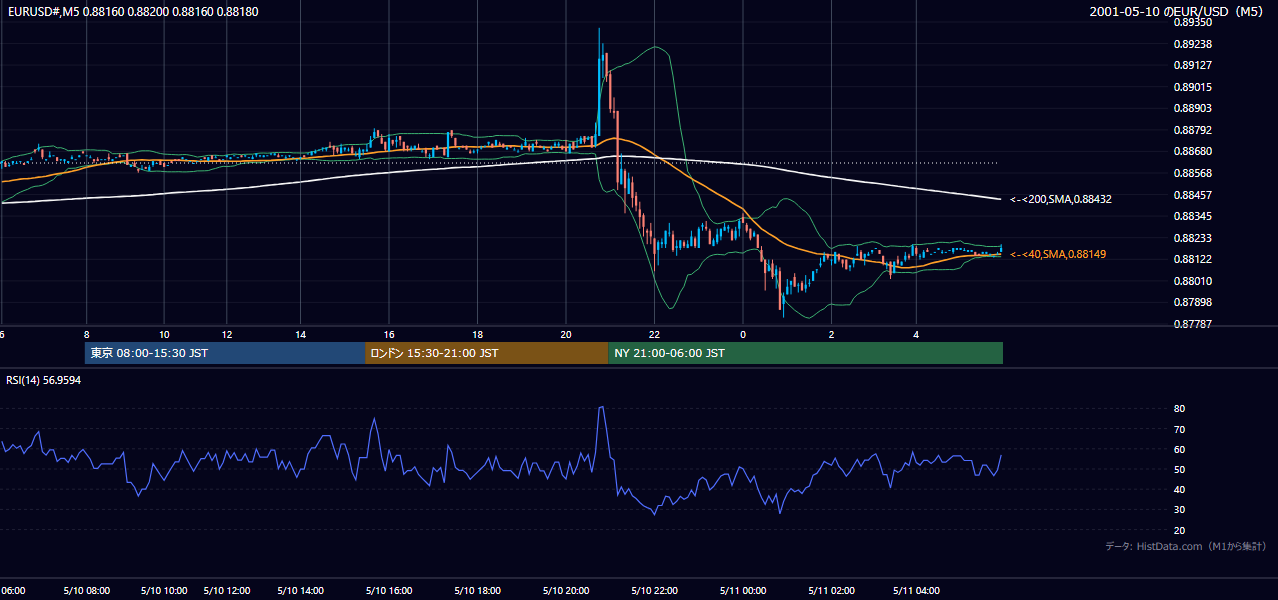The width and height of the screenshot is (1278, 600).
Task: Click the RSI 80 level label
Action: [x=1179, y=409]
